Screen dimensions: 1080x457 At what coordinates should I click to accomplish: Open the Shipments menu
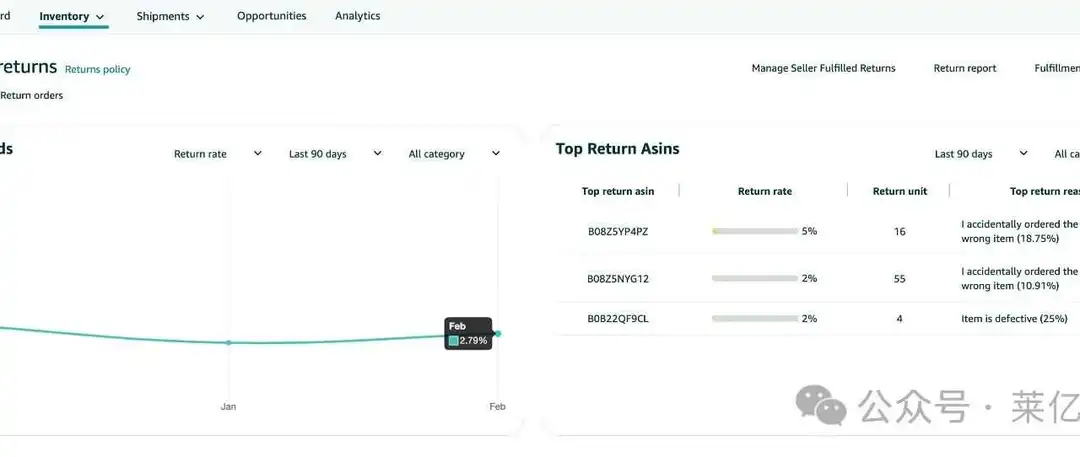[x=170, y=16]
